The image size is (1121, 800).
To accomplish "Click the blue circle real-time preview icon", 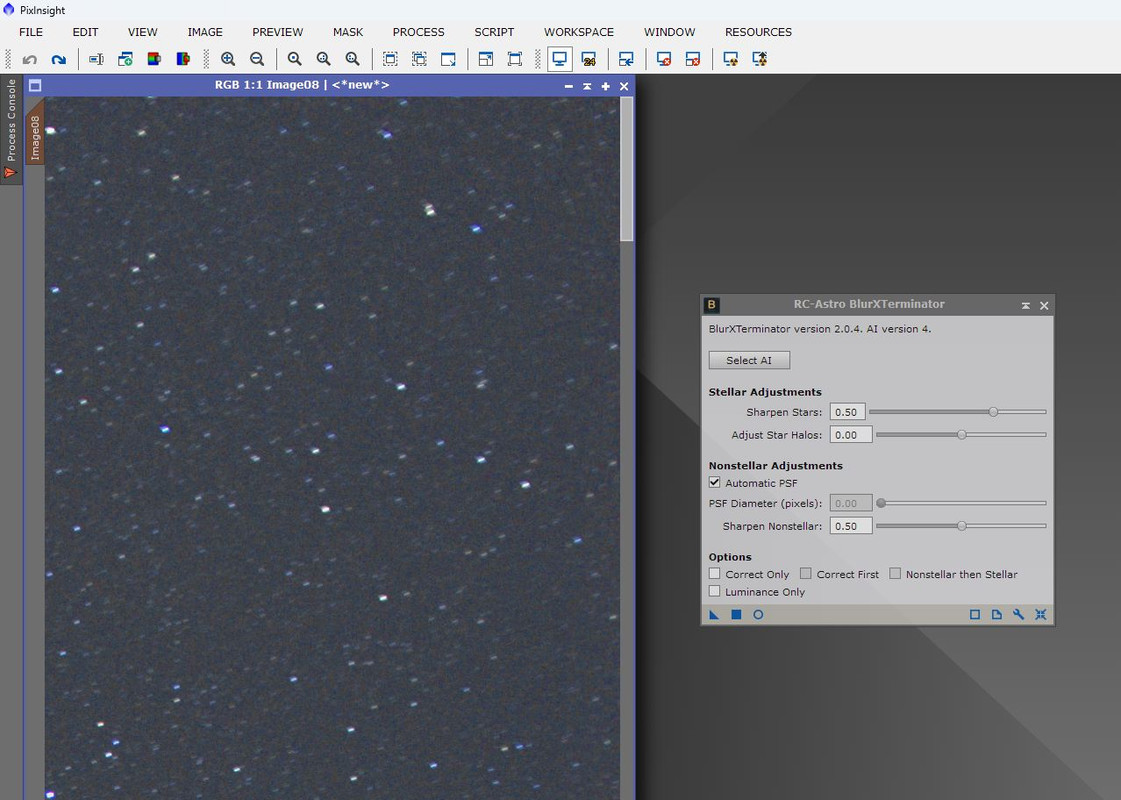I will point(759,615).
